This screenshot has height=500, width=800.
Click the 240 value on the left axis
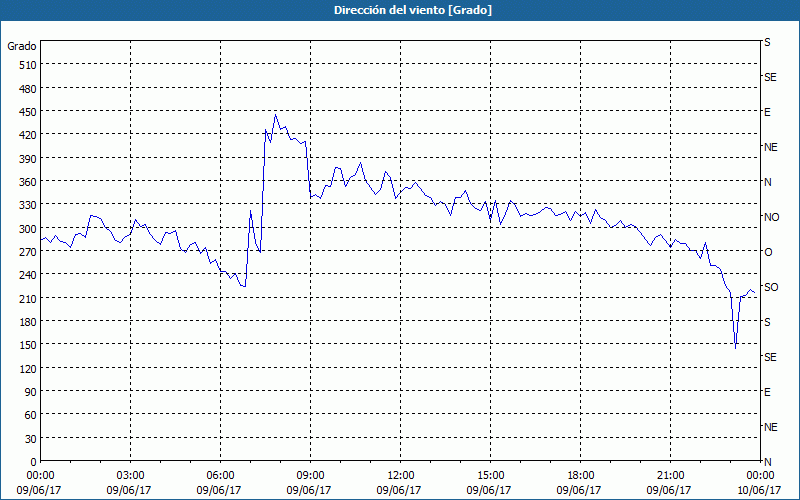point(28,275)
